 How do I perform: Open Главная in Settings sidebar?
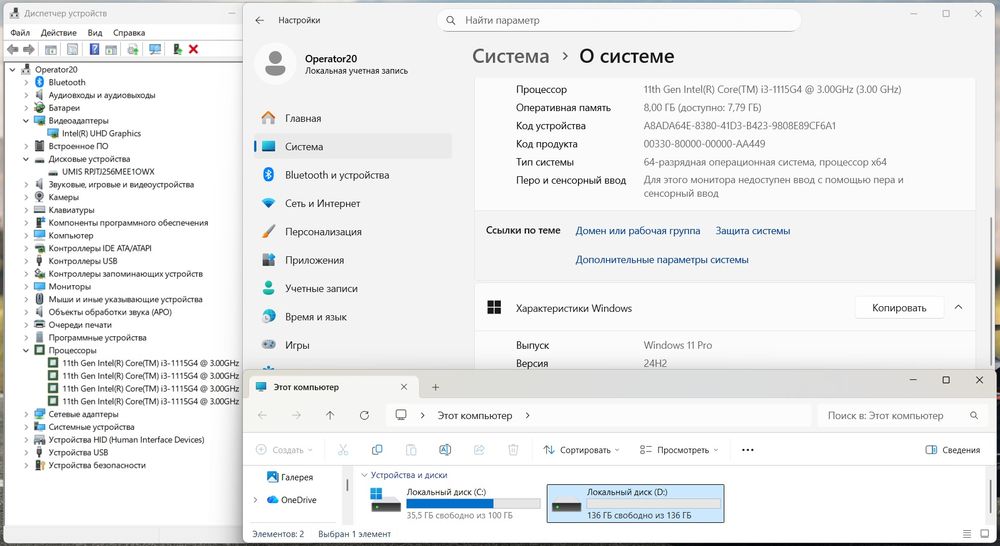click(353, 118)
